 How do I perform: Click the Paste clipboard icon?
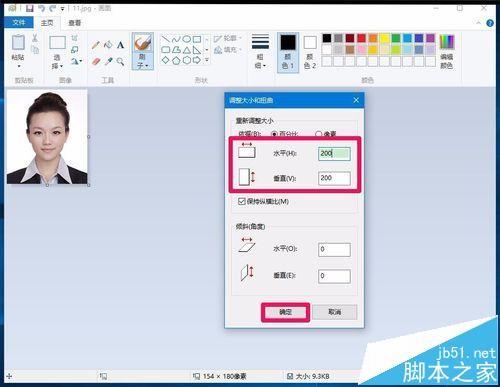click(18, 43)
